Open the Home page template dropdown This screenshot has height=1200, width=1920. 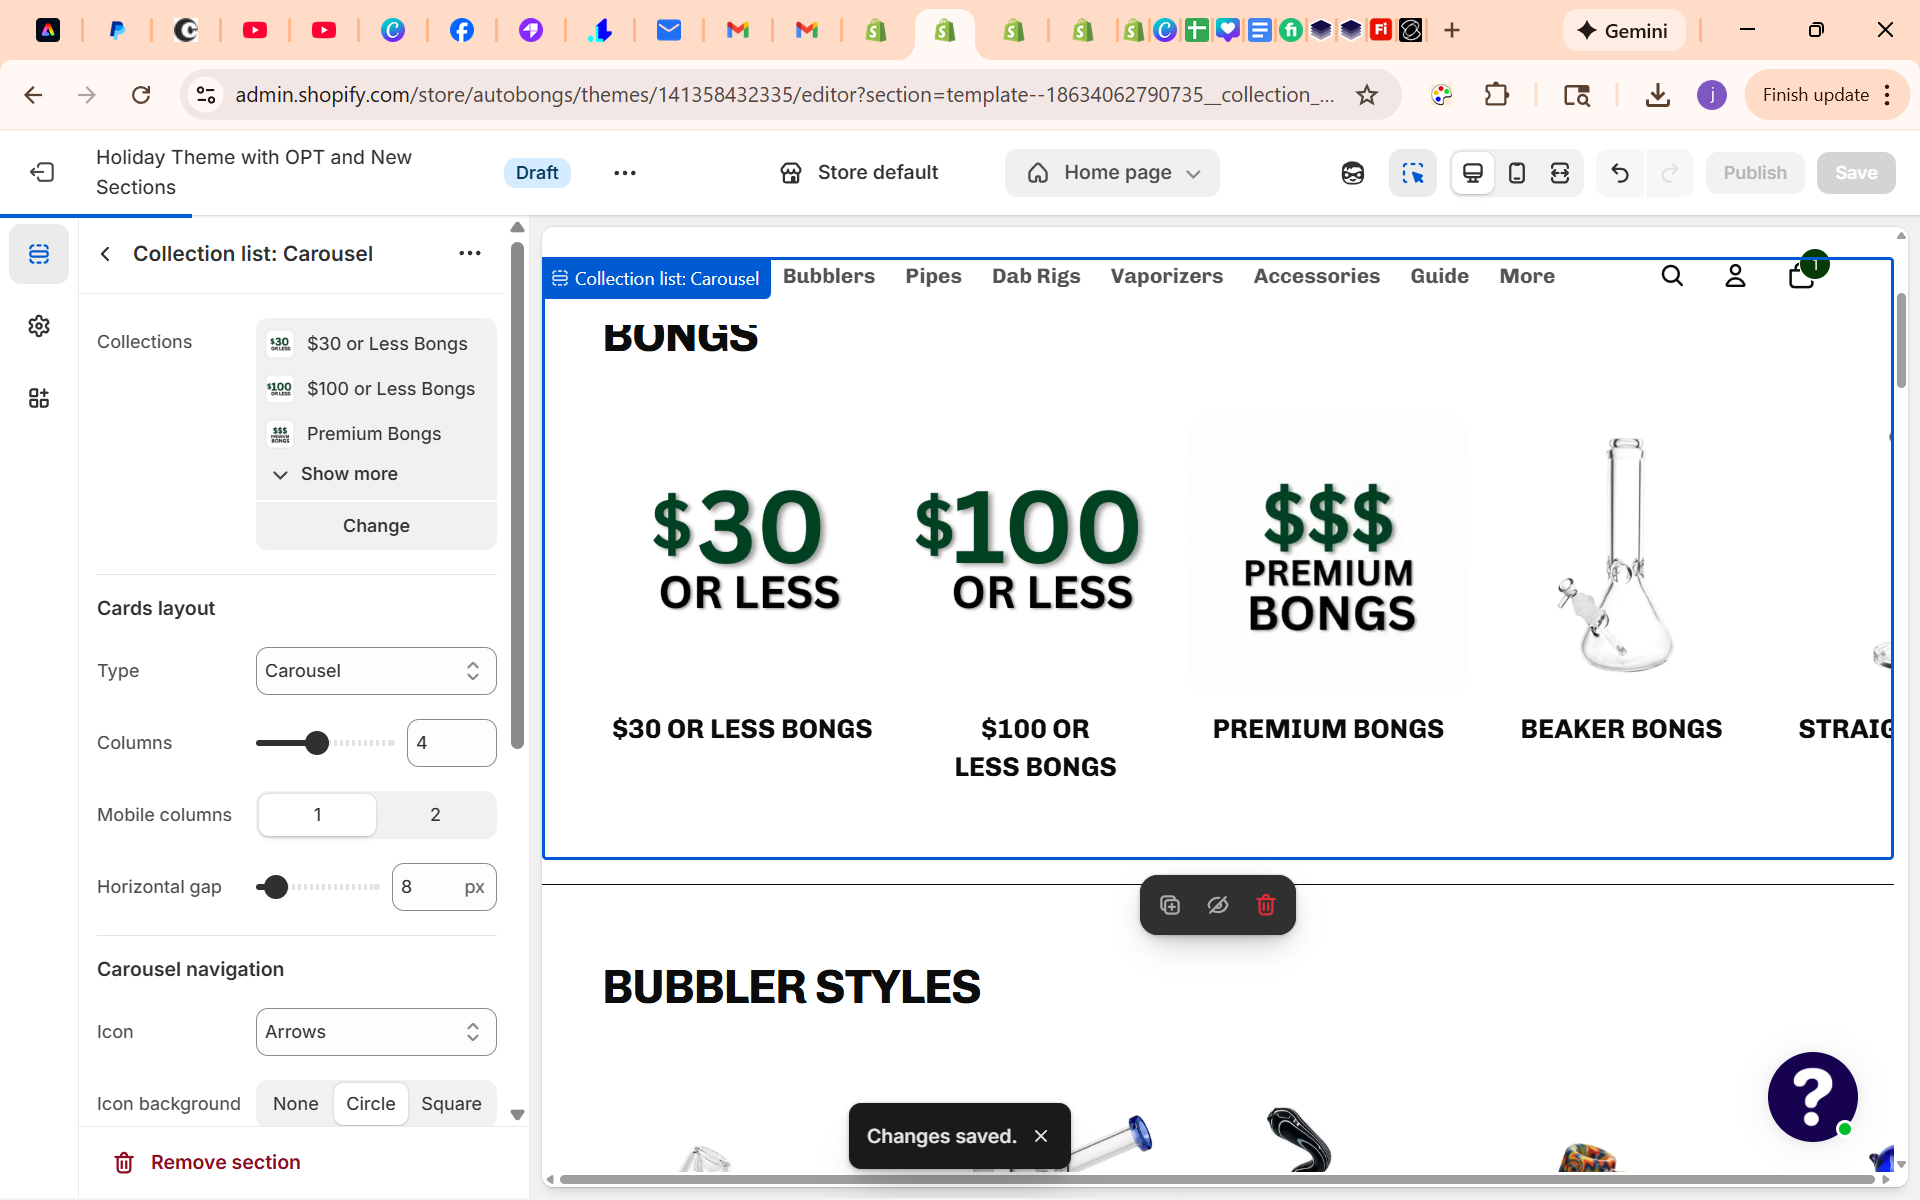[1112, 173]
